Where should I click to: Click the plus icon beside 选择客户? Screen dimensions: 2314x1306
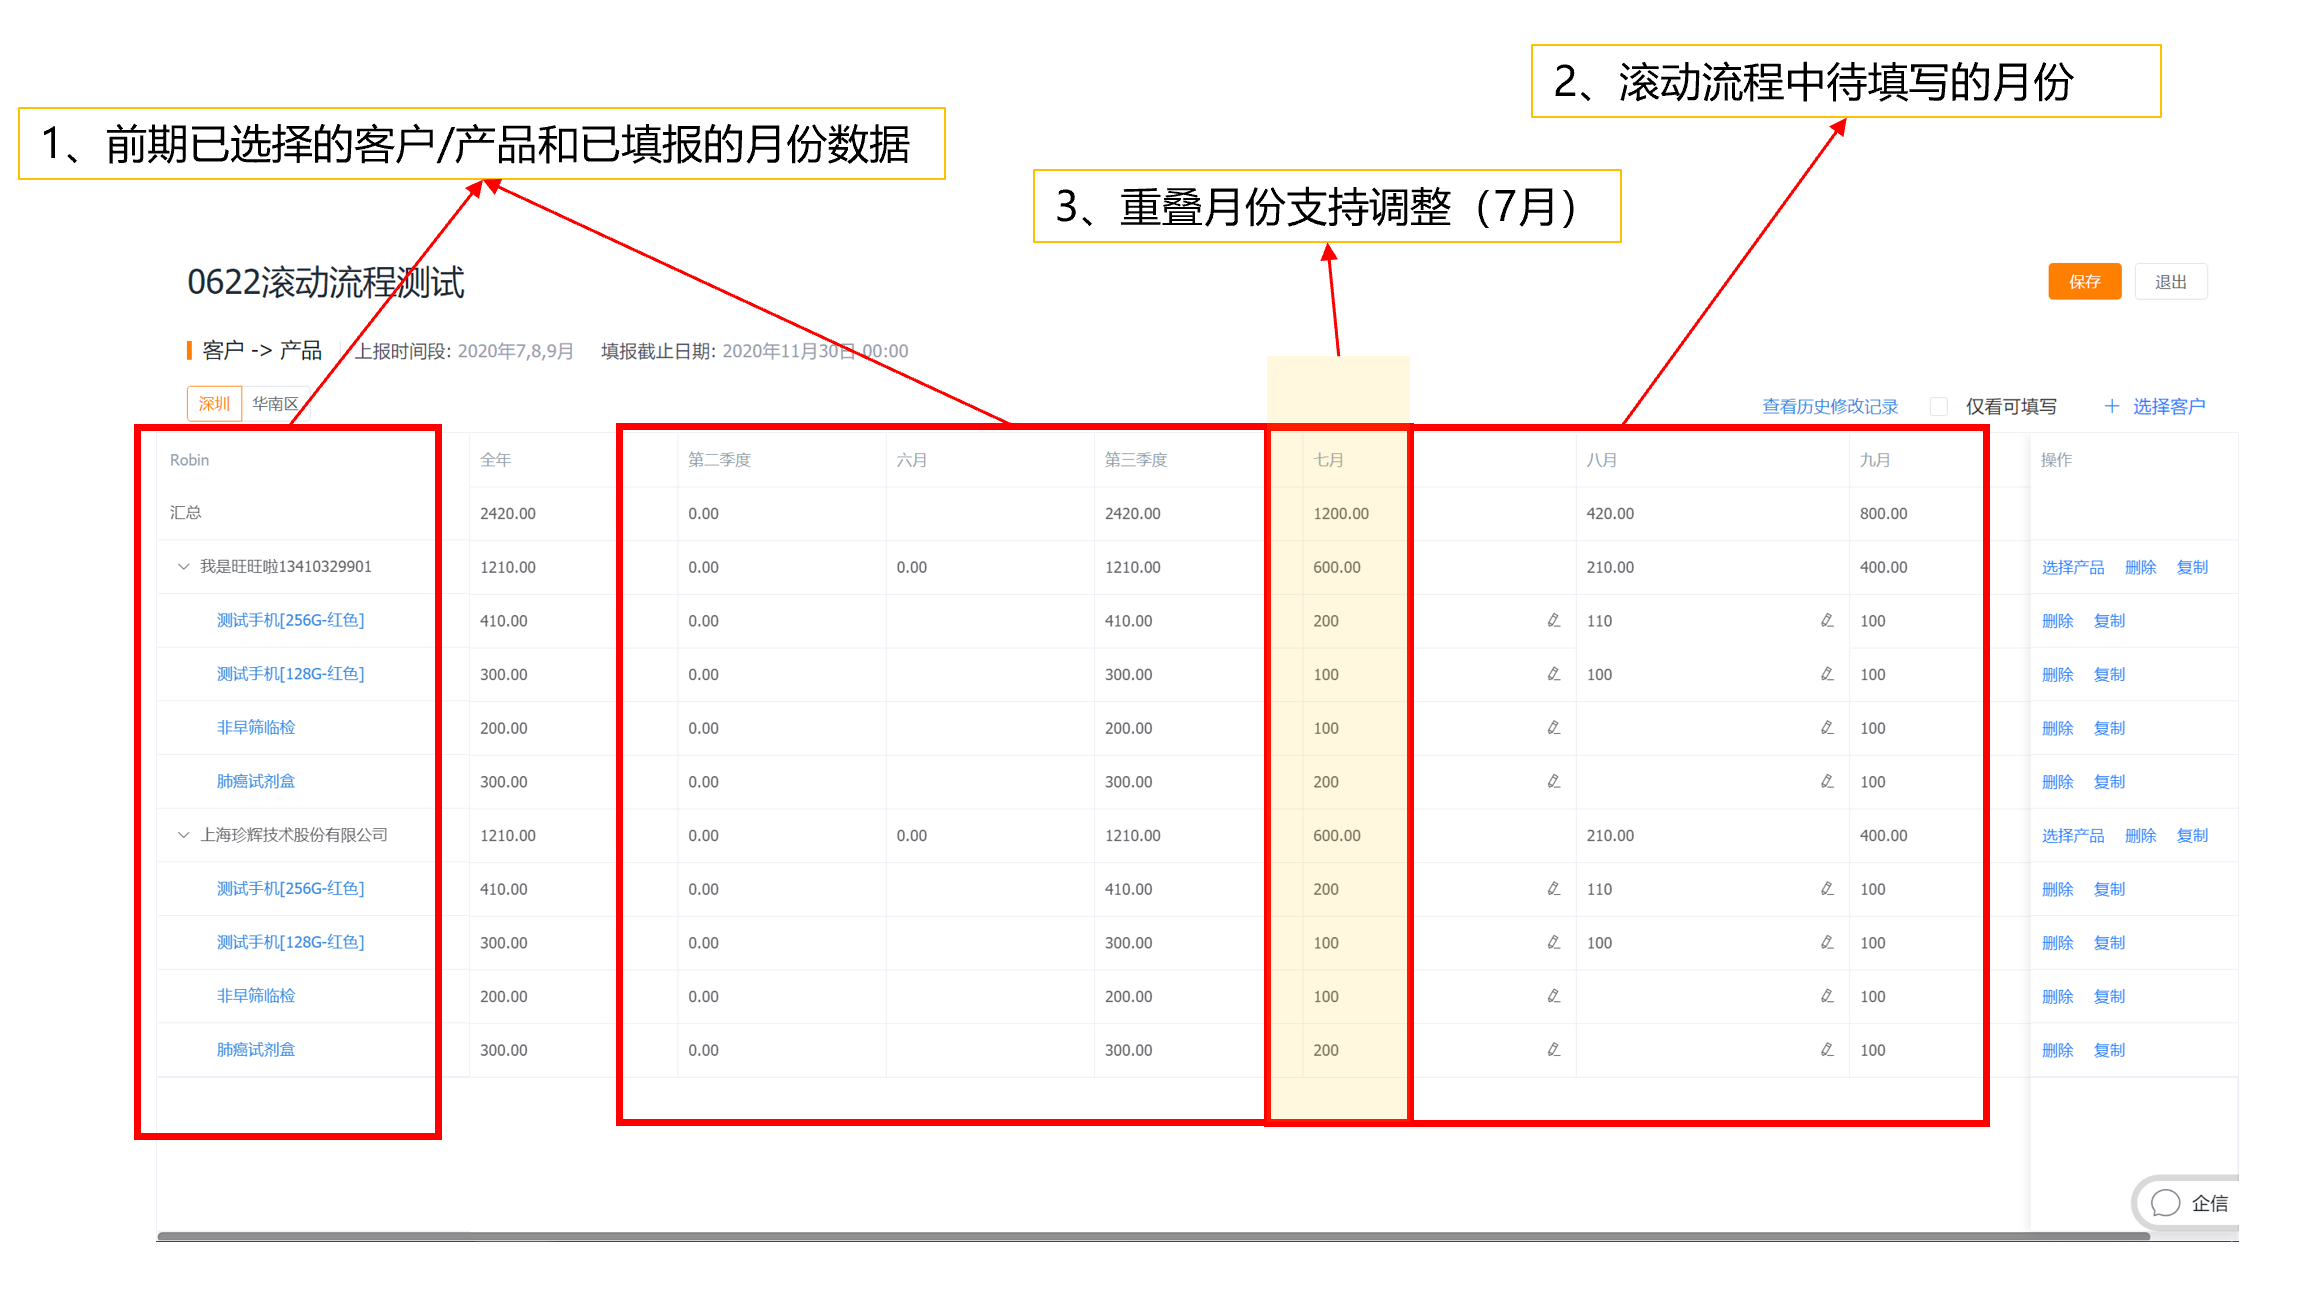click(2111, 406)
